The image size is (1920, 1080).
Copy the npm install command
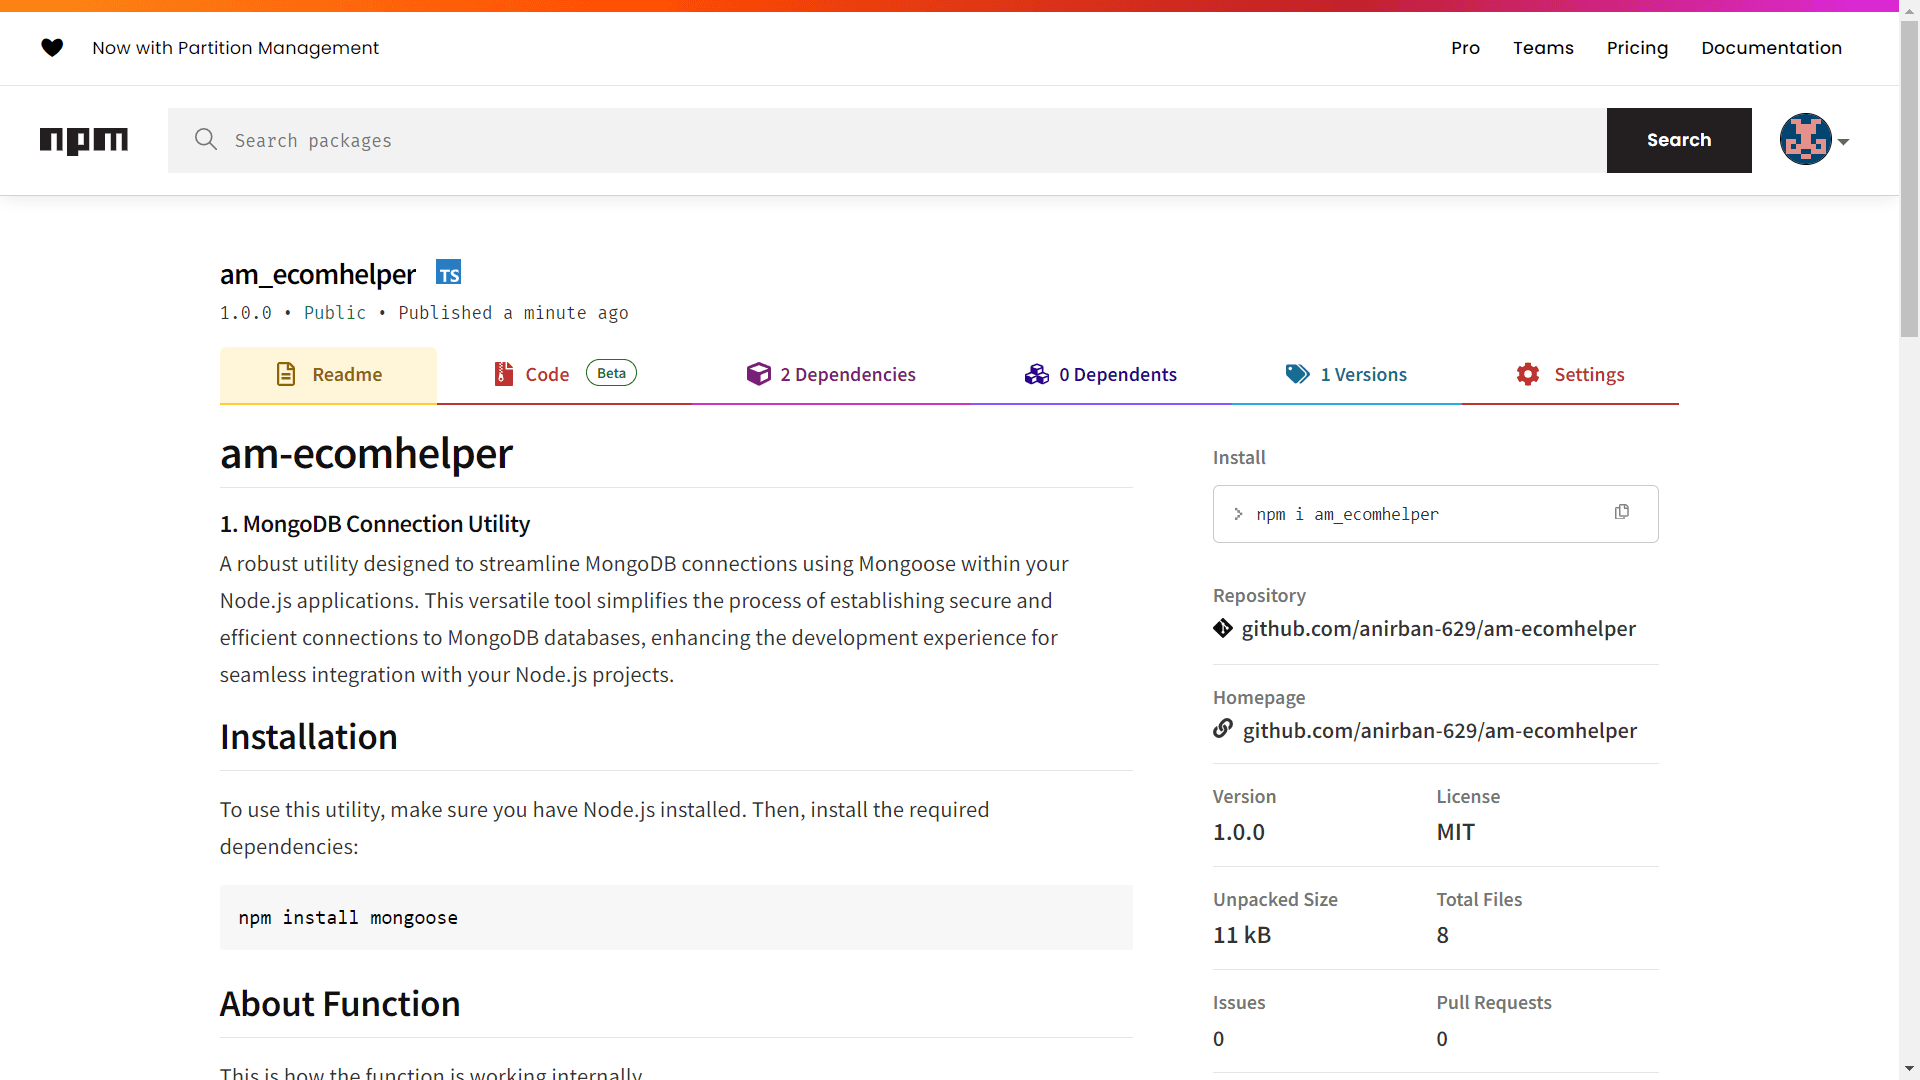[1621, 512]
